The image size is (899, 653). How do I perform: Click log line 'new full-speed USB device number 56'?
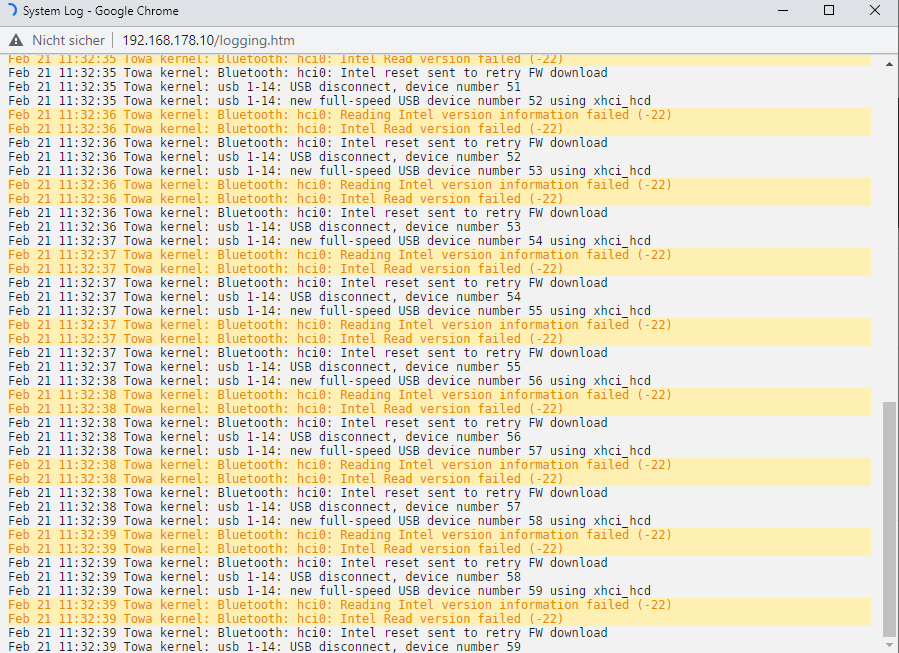coord(330,381)
